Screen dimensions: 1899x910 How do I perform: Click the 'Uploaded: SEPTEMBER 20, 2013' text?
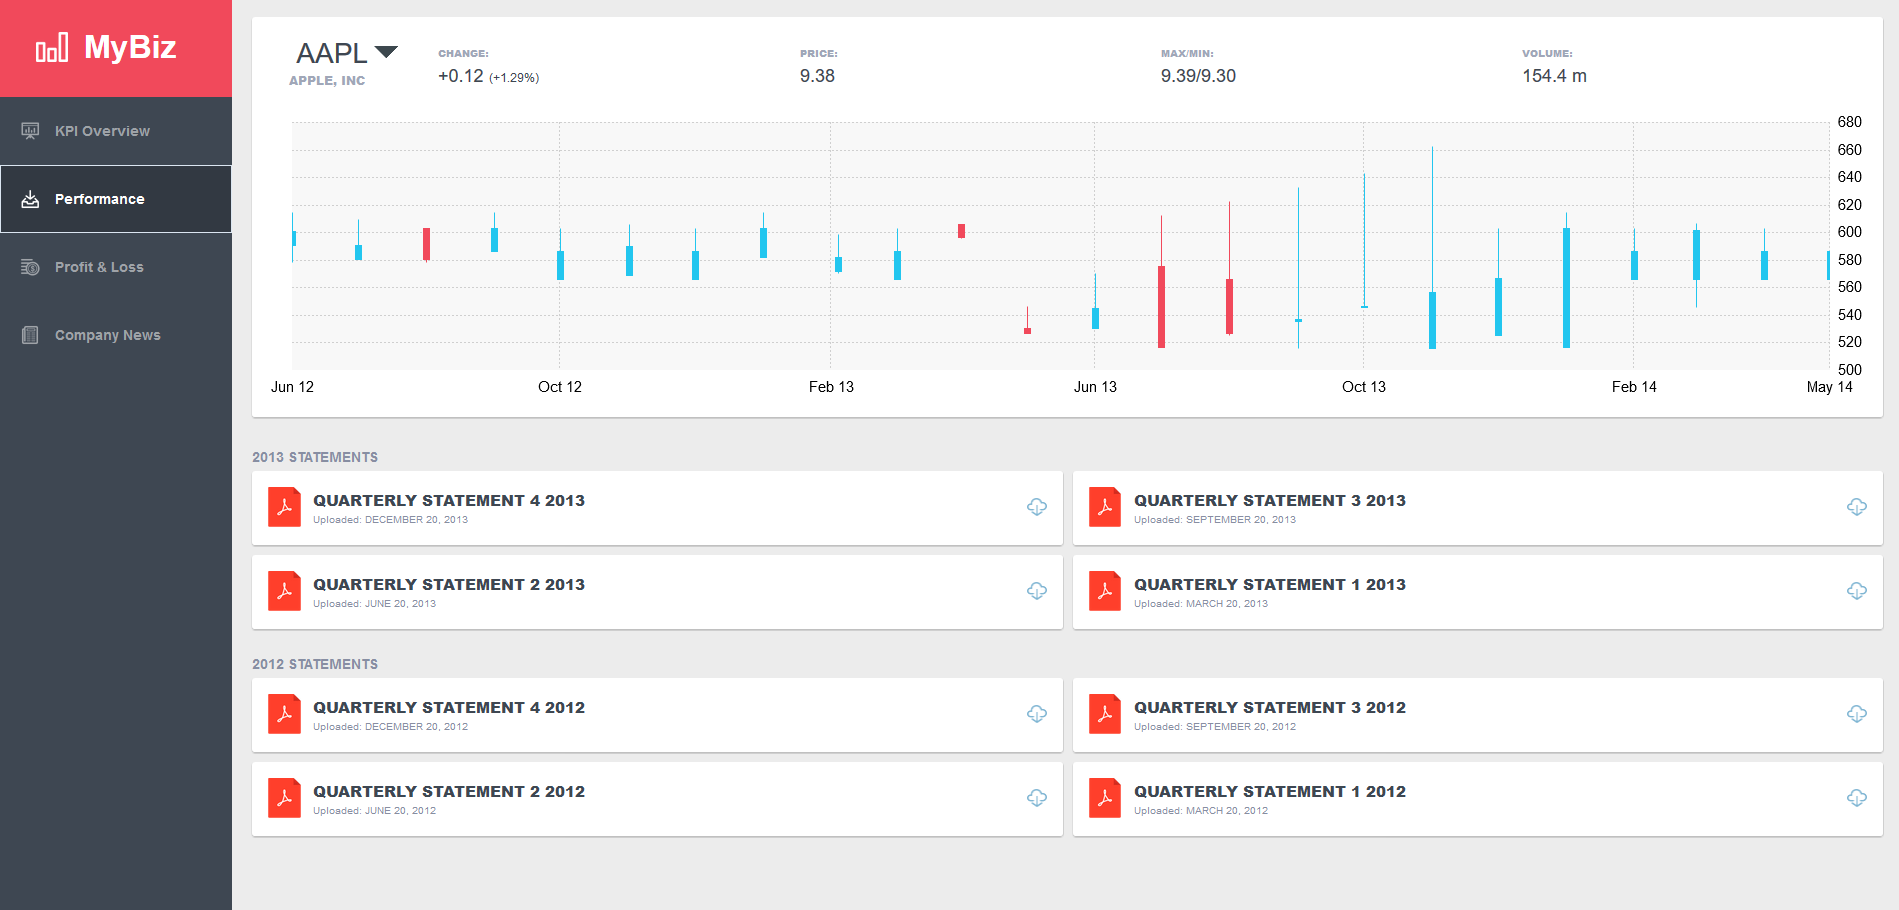[x=1215, y=520]
